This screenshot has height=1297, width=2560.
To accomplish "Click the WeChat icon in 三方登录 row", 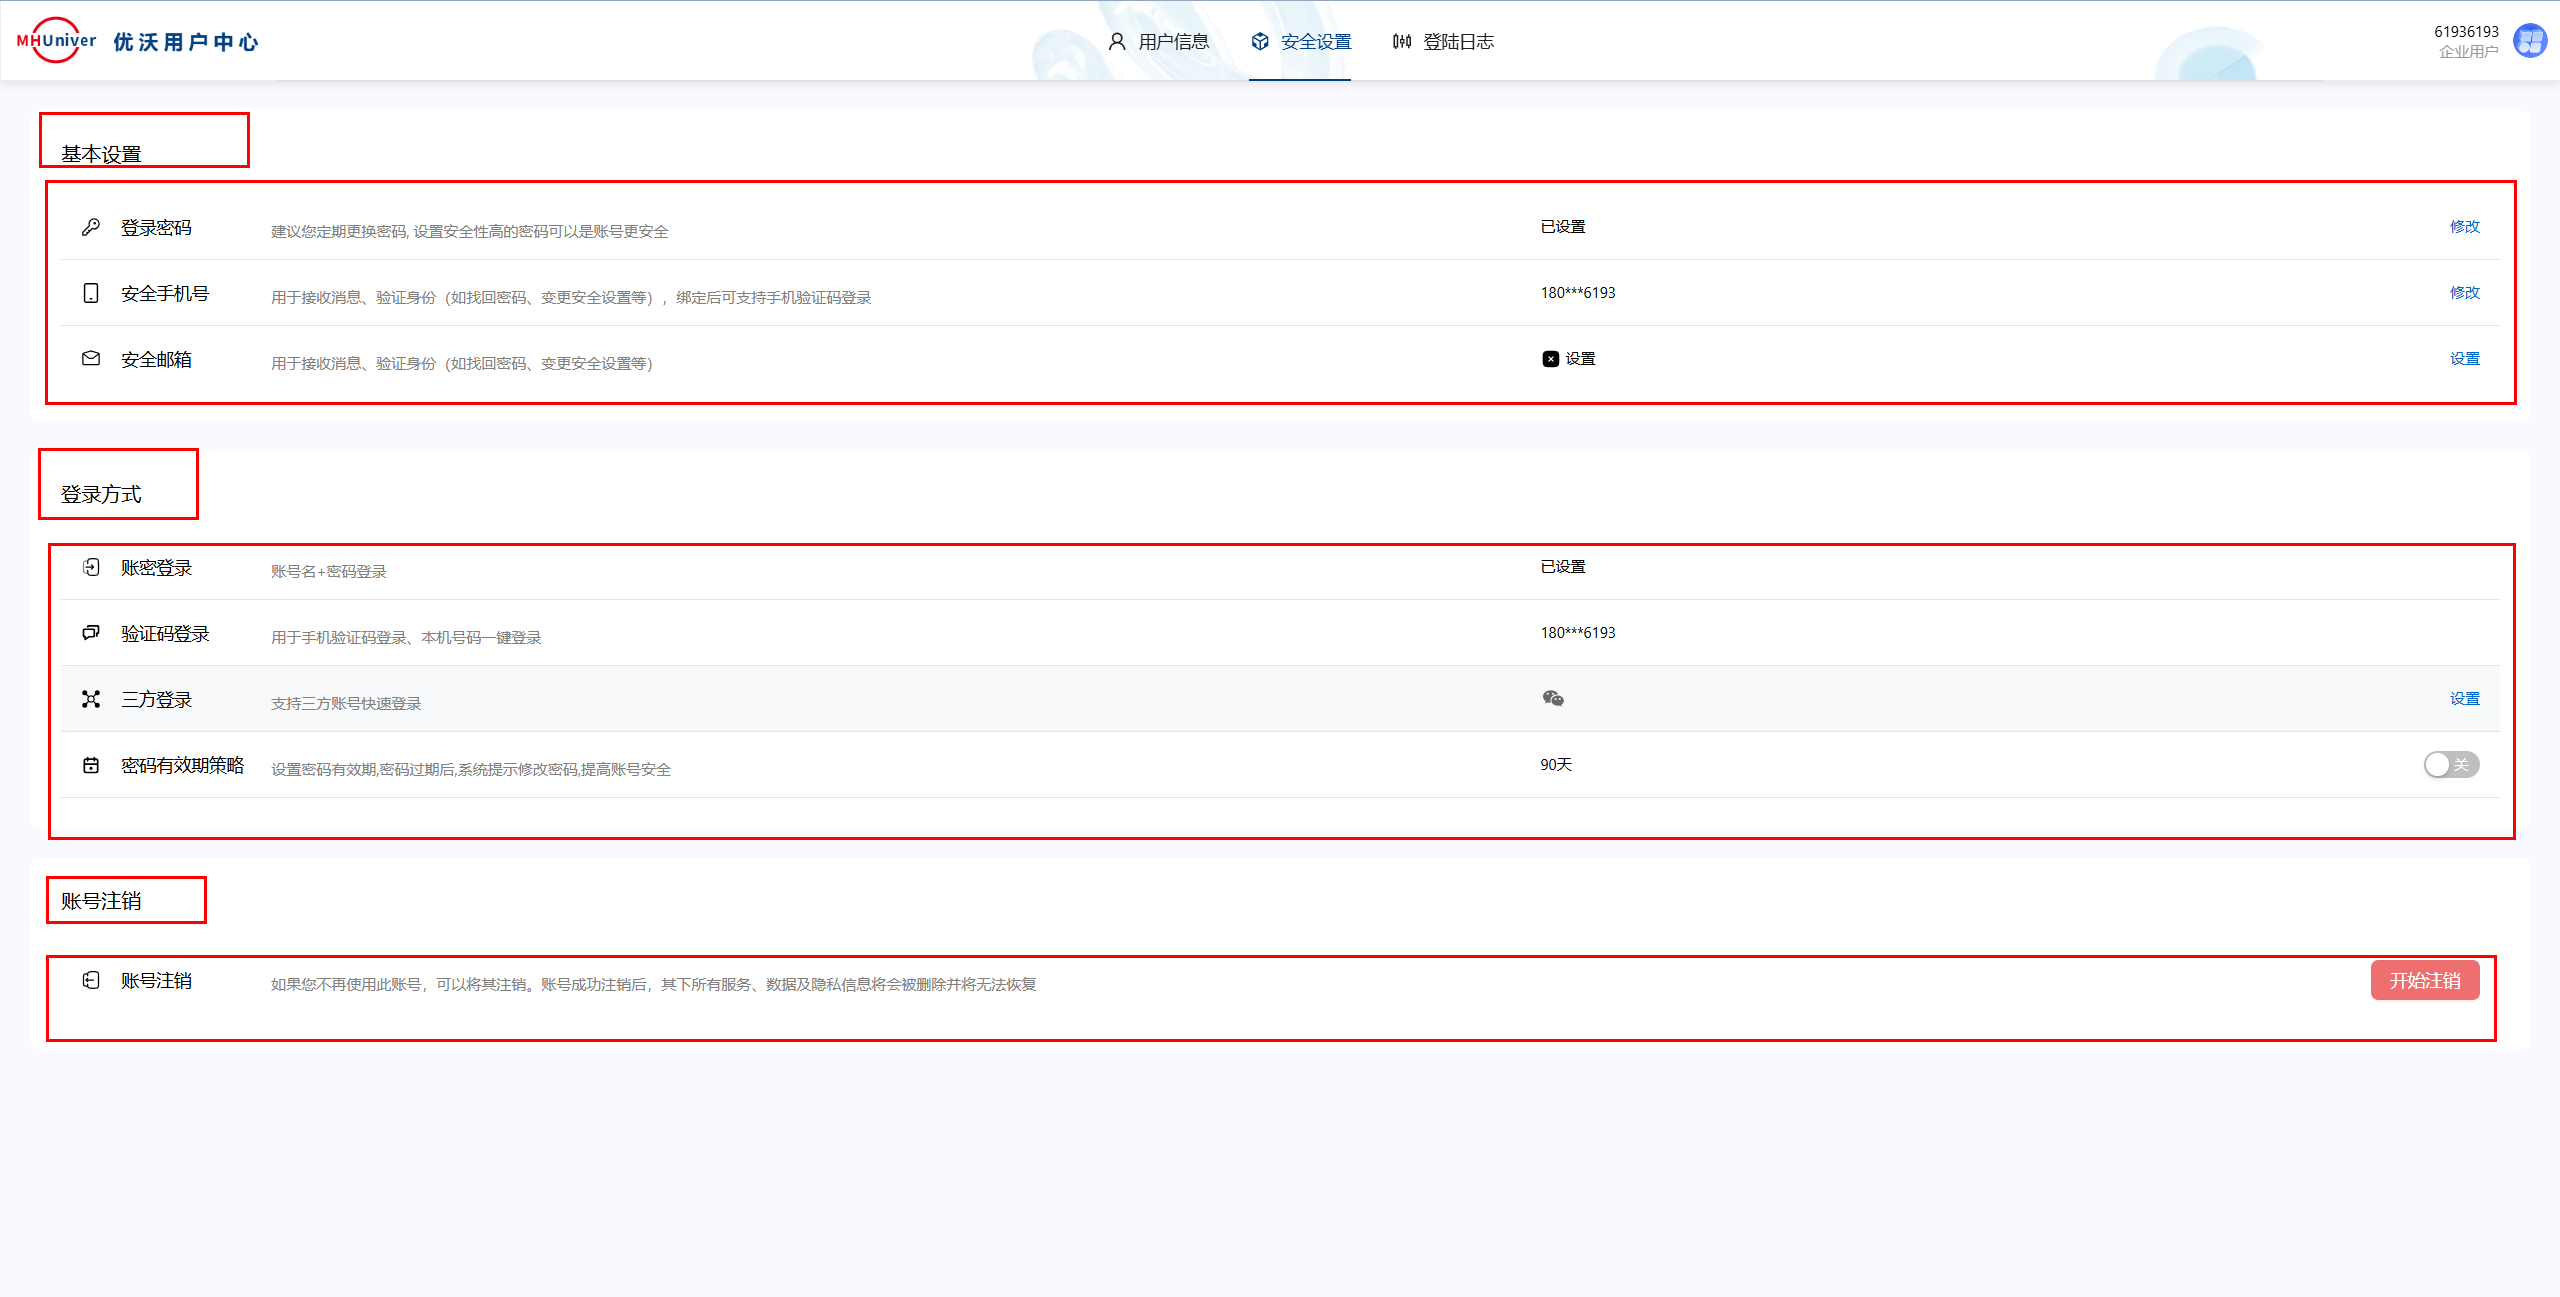I will pyautogui.click(x=1553, y=698).
